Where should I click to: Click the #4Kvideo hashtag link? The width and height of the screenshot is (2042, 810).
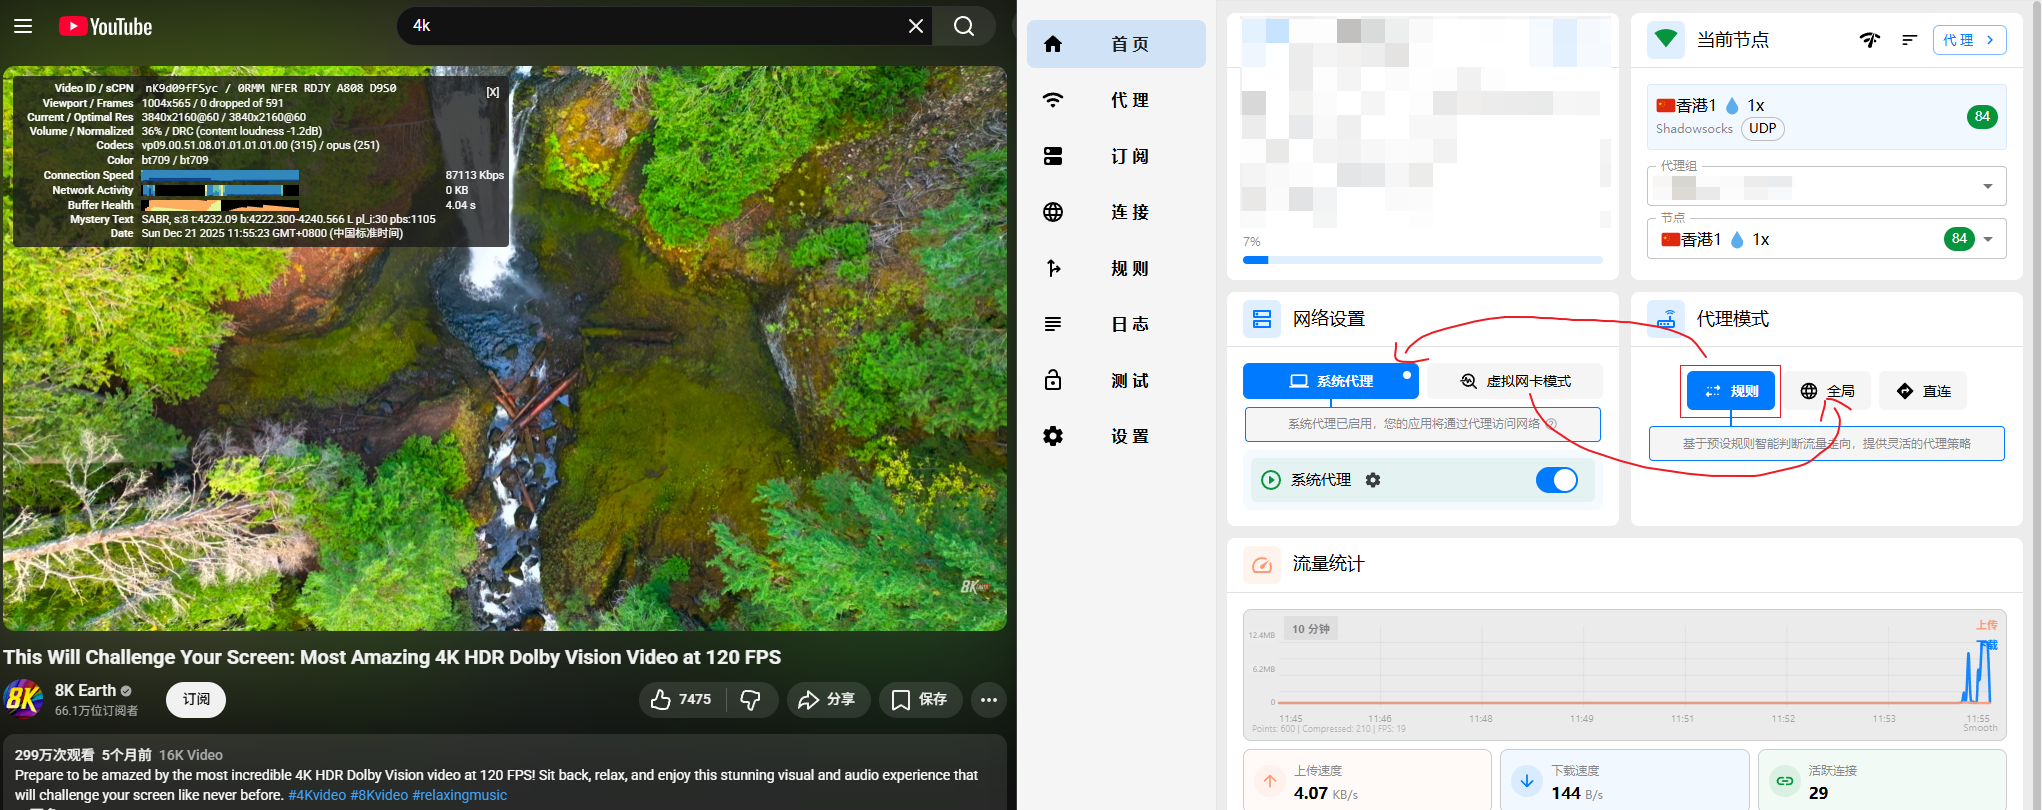(x=317, y=795)
